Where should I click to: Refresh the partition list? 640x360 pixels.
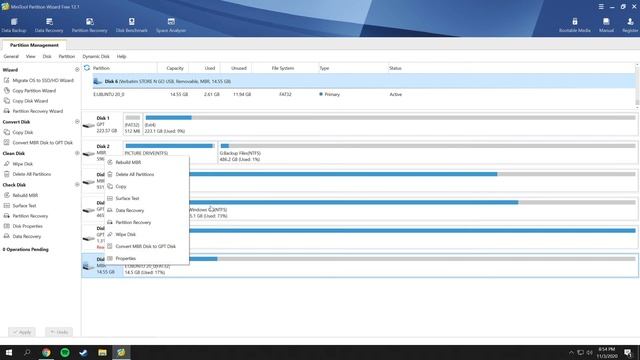pos(87,68)
